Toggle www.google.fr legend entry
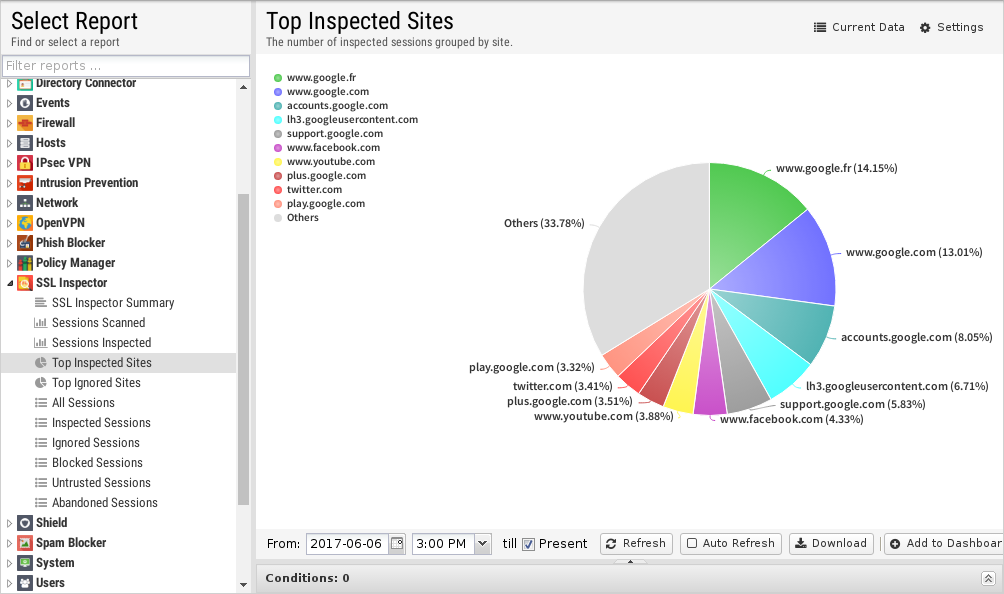This screenshot has width=1004, height=594. click(x=314, y=77)
